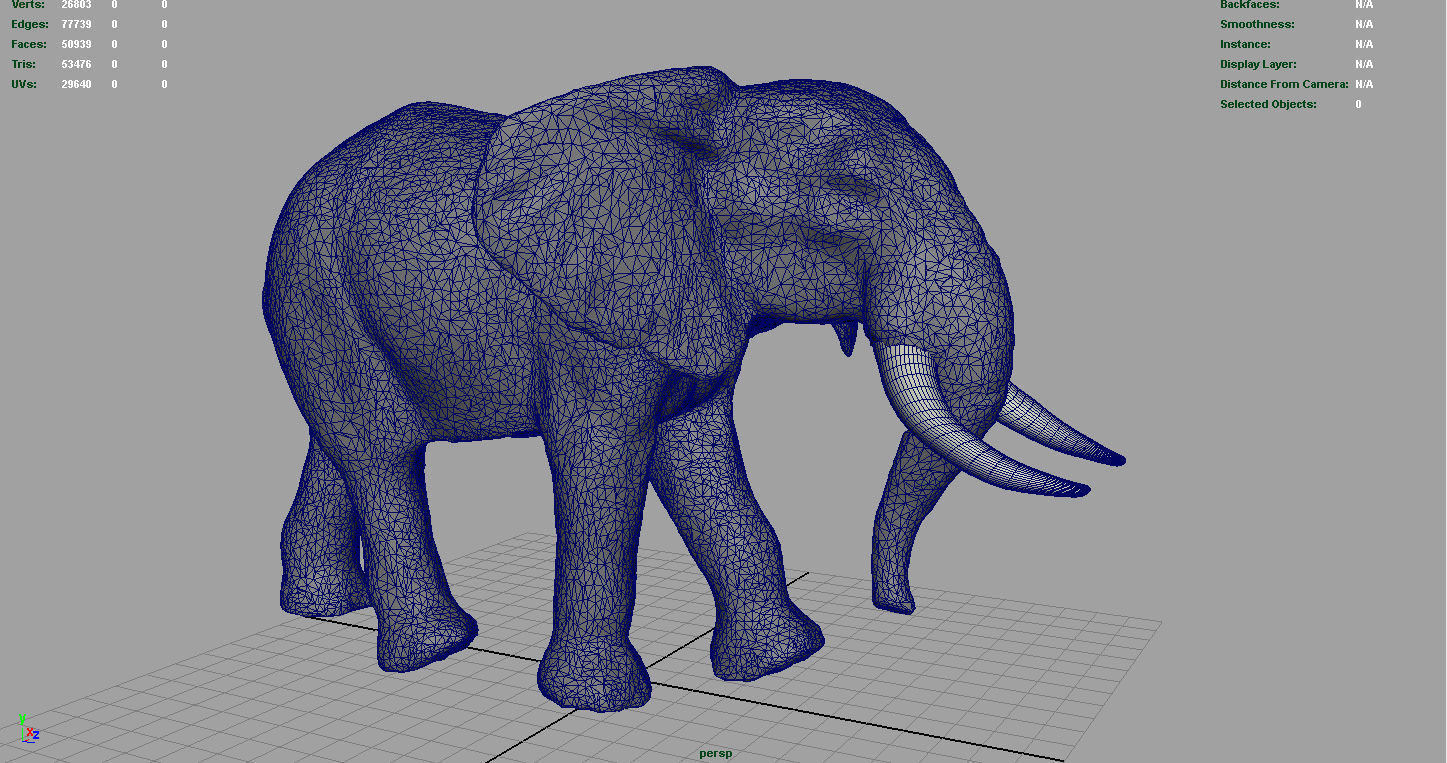Click the 'Distance From Camera:' label

[1284, 84]
